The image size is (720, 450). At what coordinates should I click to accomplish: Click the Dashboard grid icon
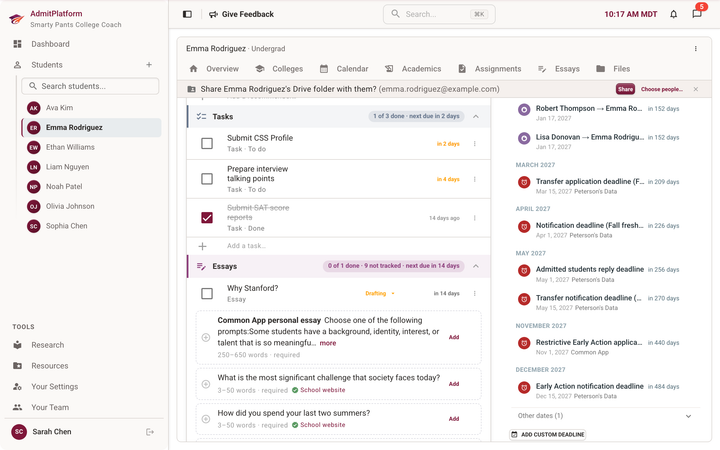[x=17, y=44]
